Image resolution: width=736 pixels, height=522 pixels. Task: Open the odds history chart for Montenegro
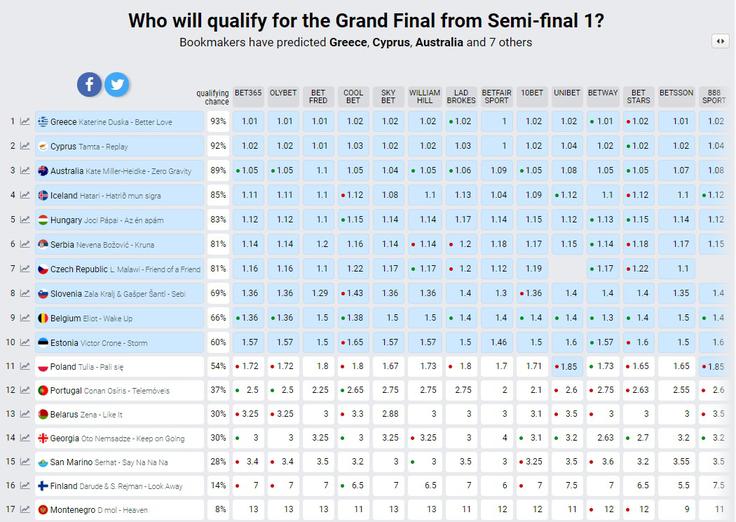[25, 509]
